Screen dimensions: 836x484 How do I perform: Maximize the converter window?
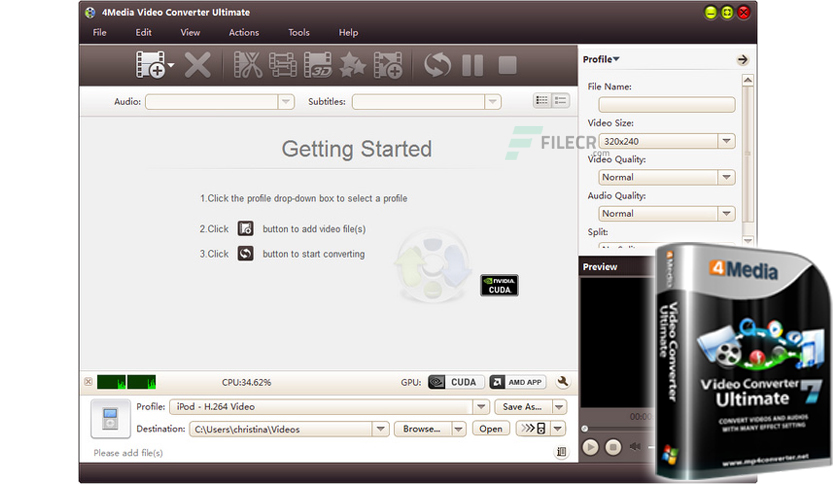pos(727,12)
